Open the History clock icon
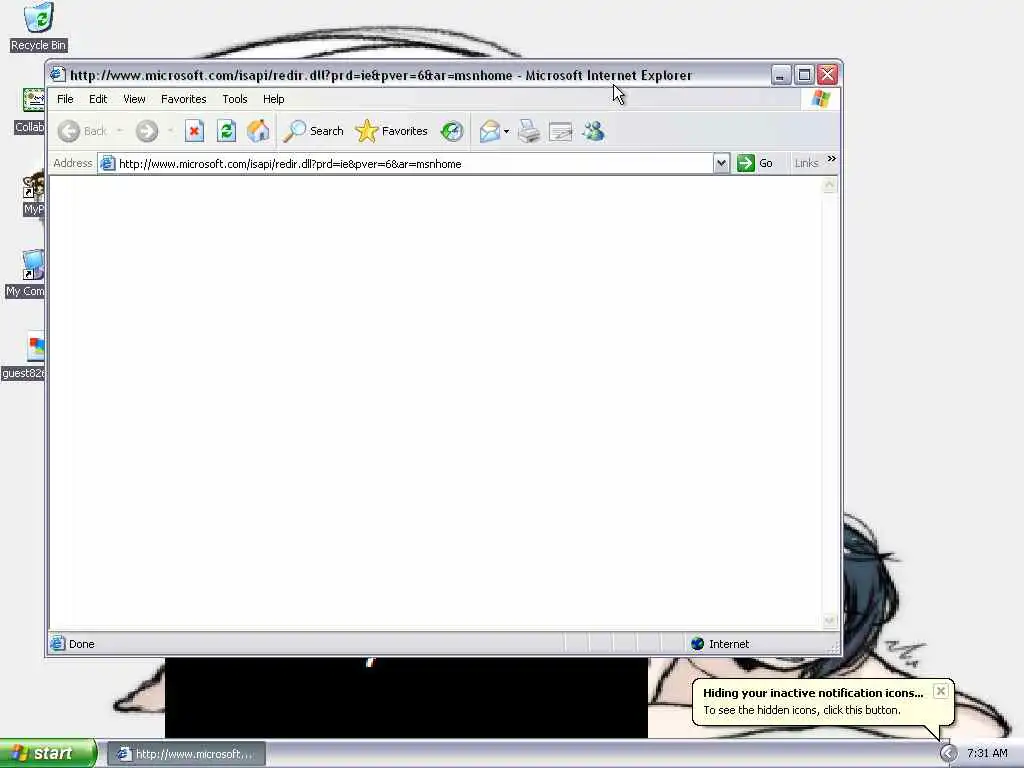The image size is (1024, 768). tap(452, 131)
